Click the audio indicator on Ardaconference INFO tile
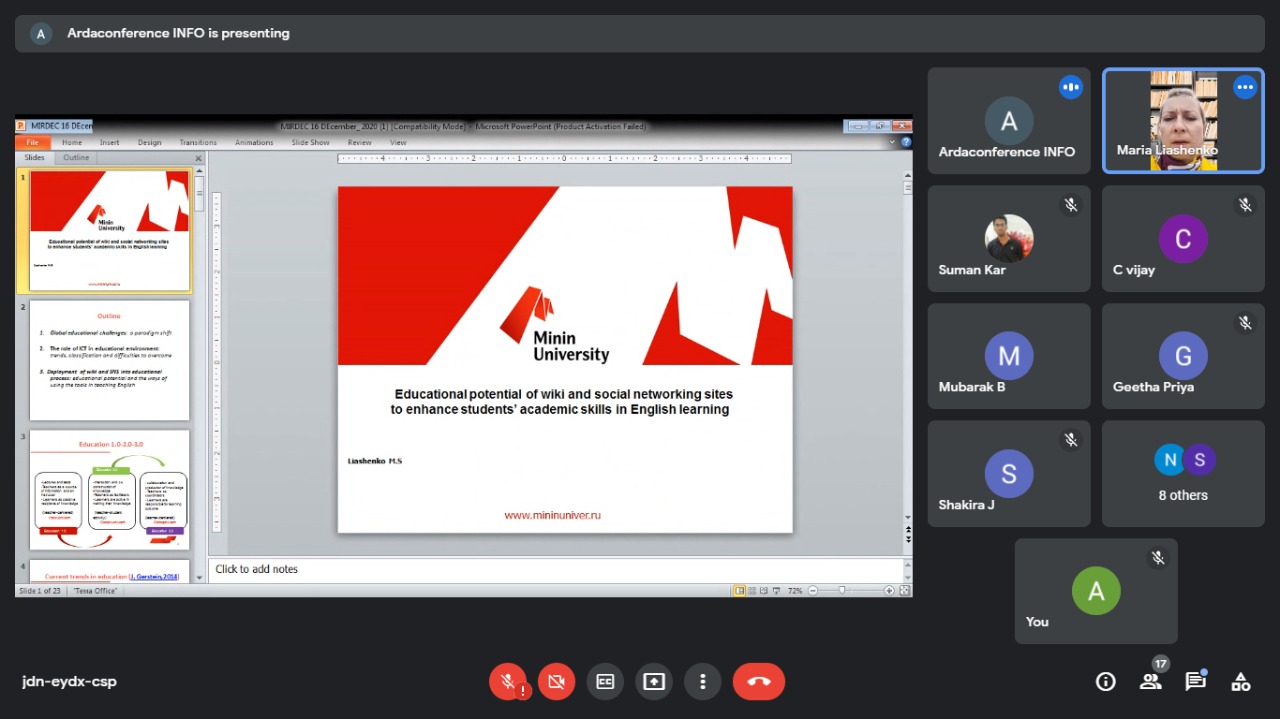1280x719 pixels. pyautogui.click(x=1071, y=87)
